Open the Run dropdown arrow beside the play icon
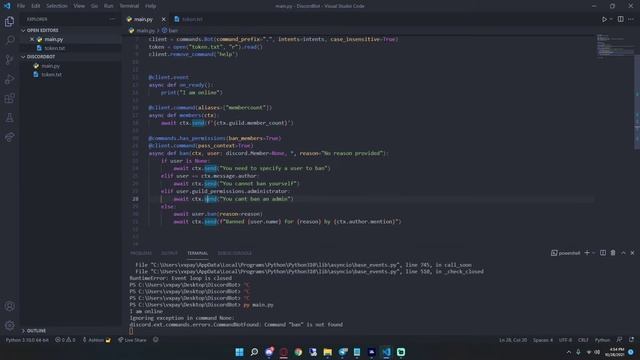This screenshot has height=360, width=640. pyautogui.click(x=611, y=19)
